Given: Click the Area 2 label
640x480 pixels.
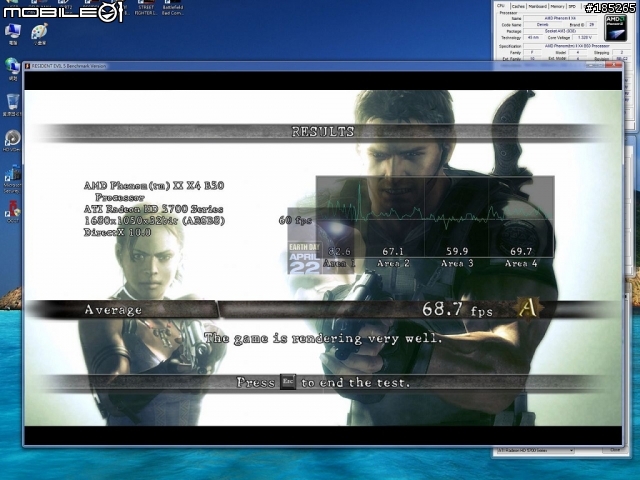Looking at the screenshot, I should [x=393, y=263].
